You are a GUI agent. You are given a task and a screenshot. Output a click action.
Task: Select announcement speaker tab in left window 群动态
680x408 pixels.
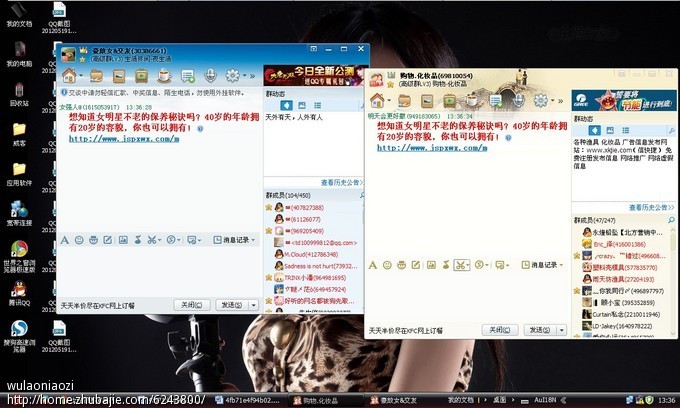(286, 105)
